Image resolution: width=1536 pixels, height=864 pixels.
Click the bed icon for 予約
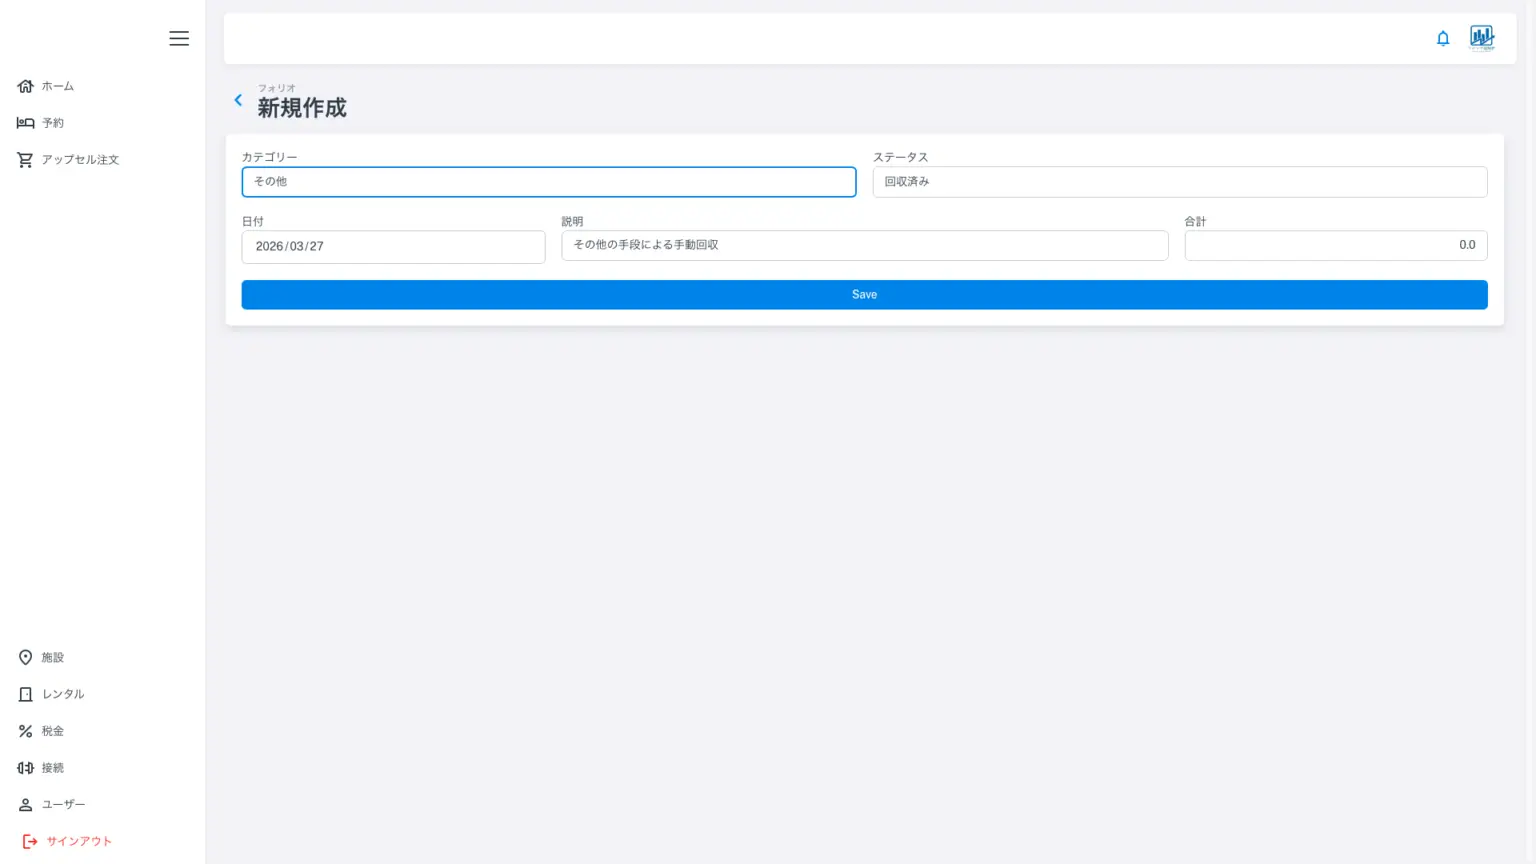pos(26,123)
